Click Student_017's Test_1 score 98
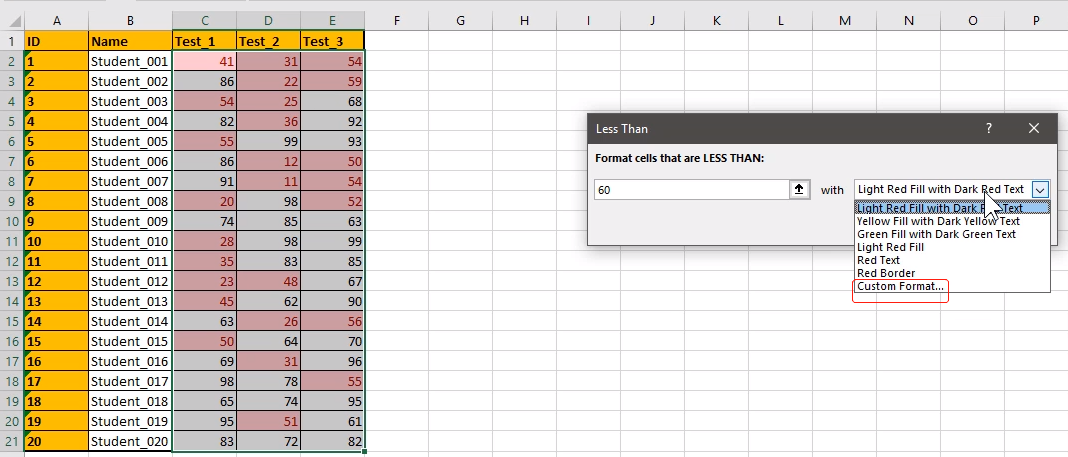The image size is (1068, 457). coord(204,381)
